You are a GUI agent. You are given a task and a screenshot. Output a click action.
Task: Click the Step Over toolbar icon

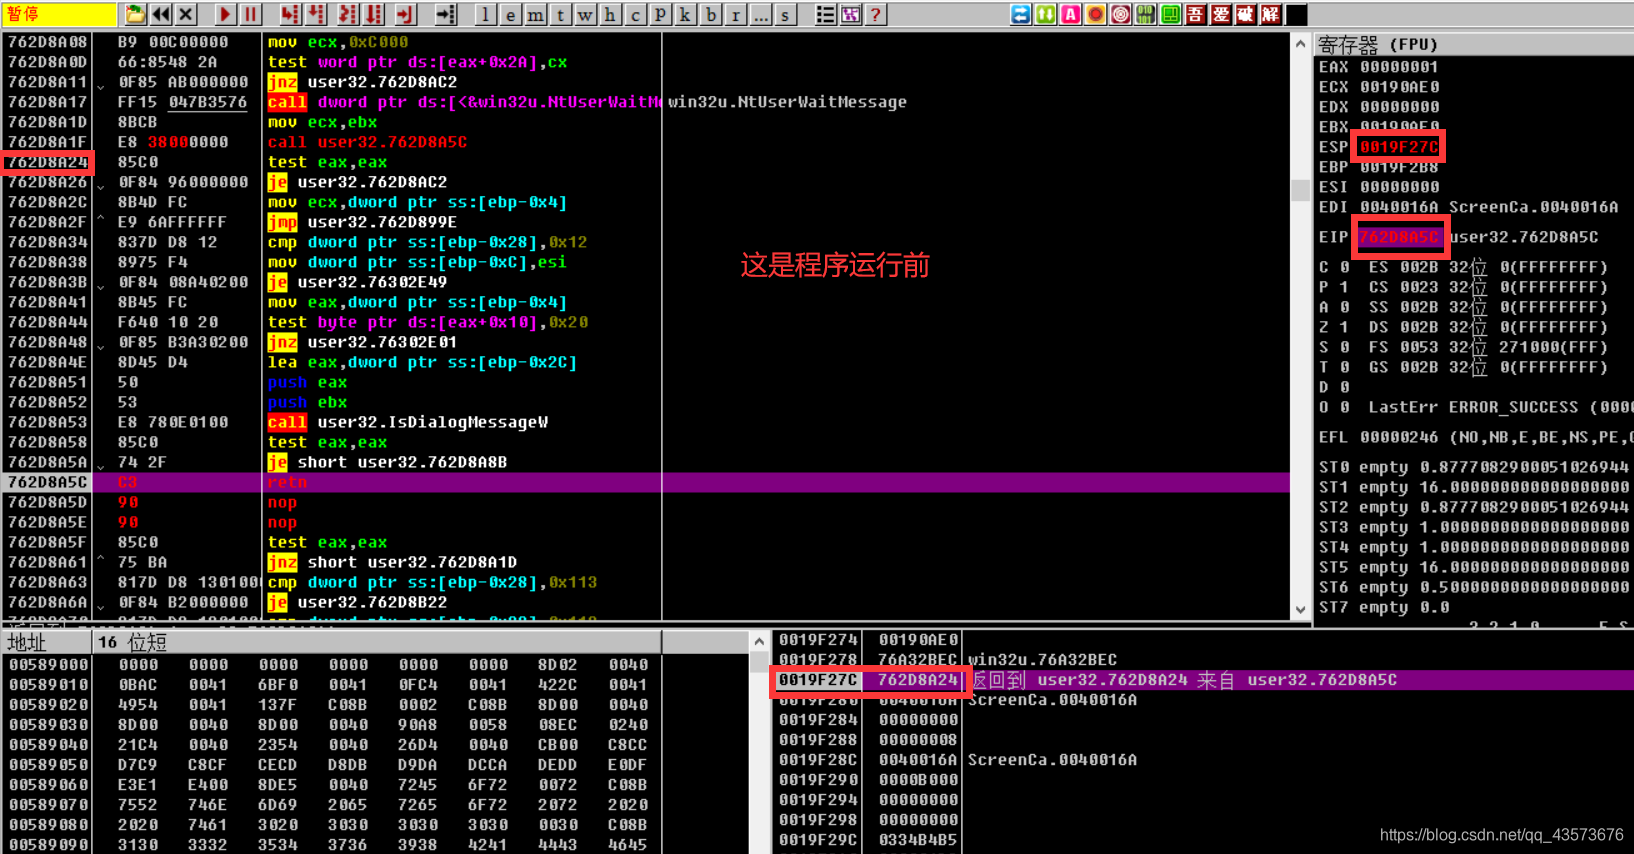click(x=316, y=14)
